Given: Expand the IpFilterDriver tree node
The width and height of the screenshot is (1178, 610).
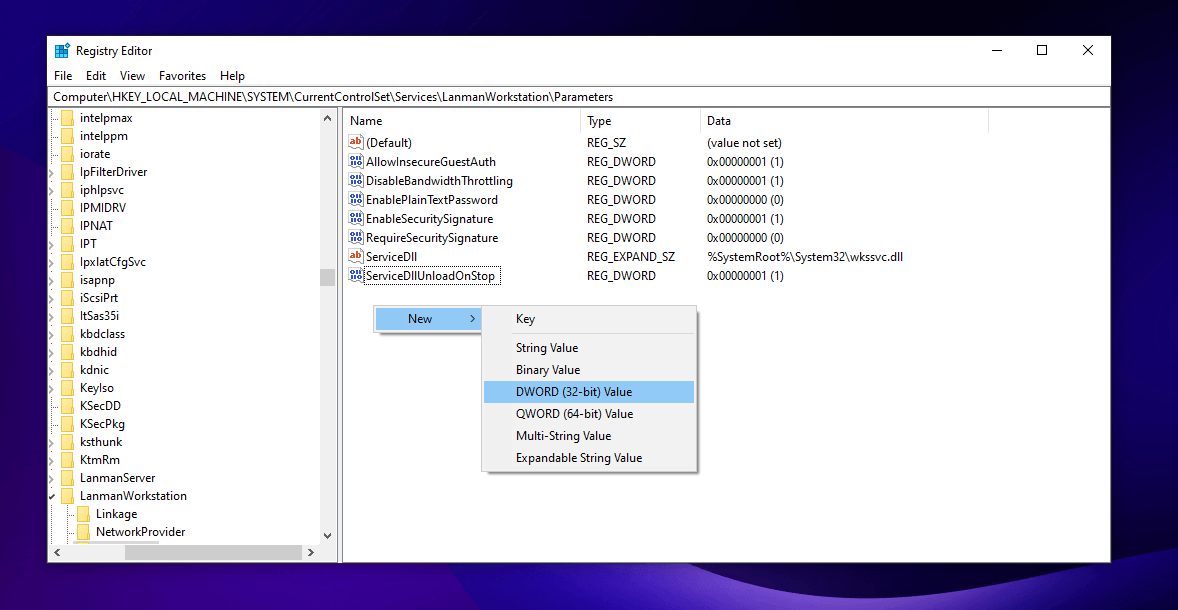Looking at the screenshot, I should tap(52, 172).
